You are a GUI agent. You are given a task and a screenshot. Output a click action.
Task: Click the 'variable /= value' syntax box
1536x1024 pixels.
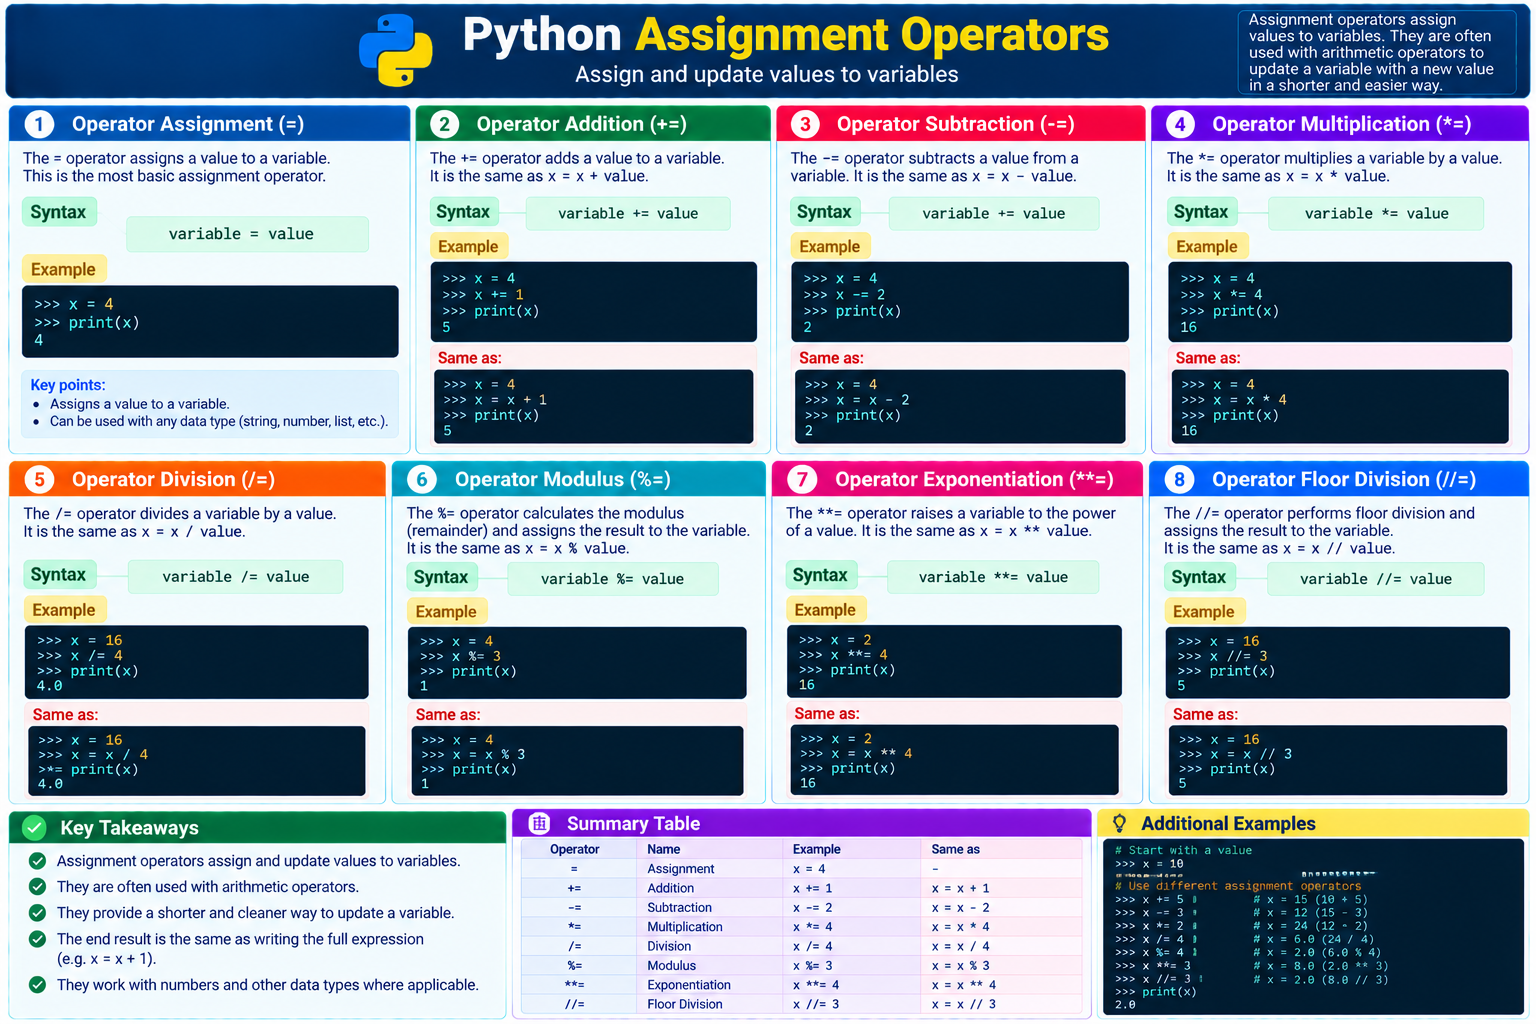tap(235, 577)
